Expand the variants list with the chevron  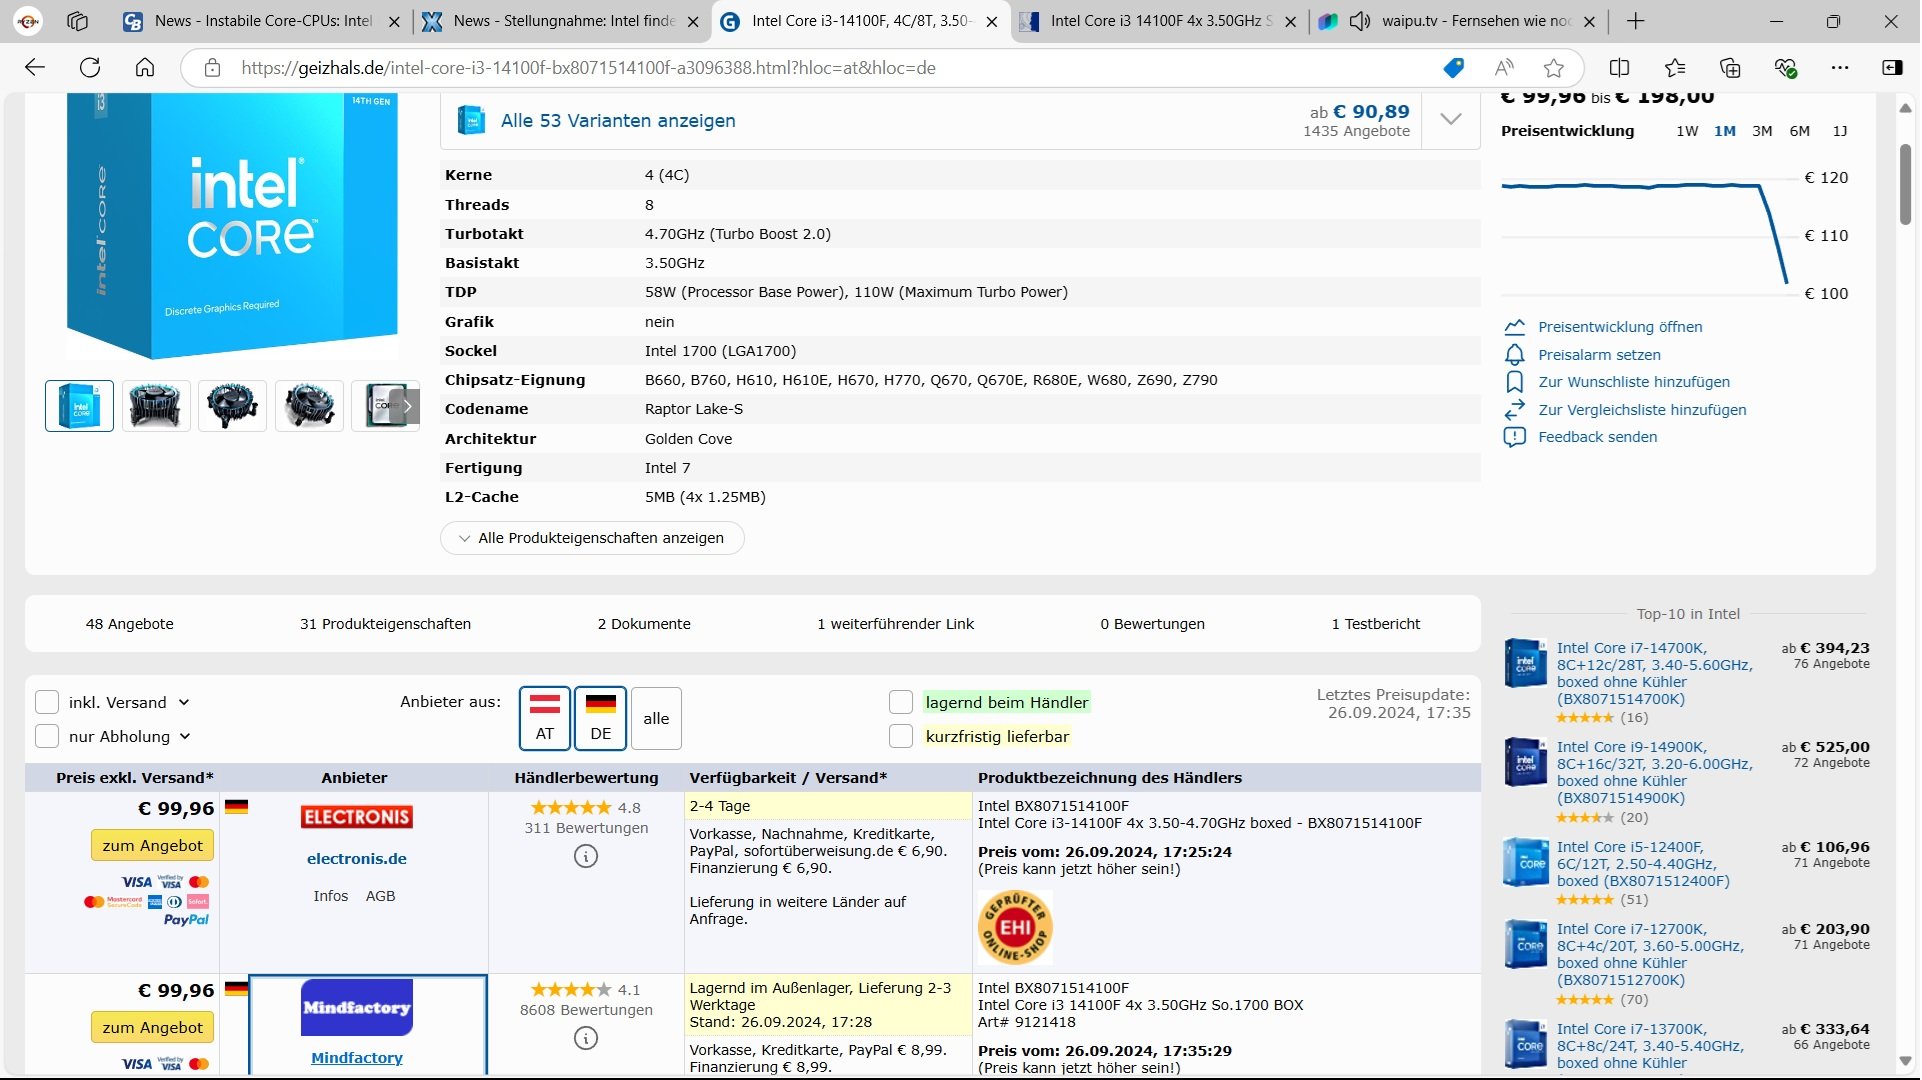(1451, 120)
